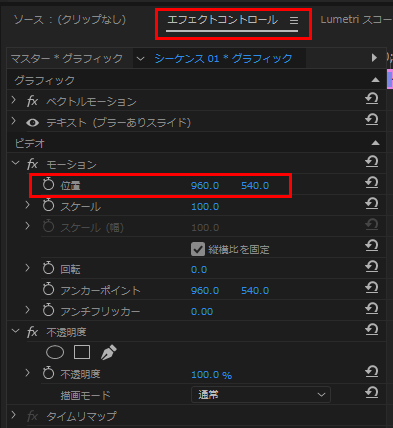
Task: Expand the ベクトルモーション effect
Action: pyautogui.click(x=14, y=100)
